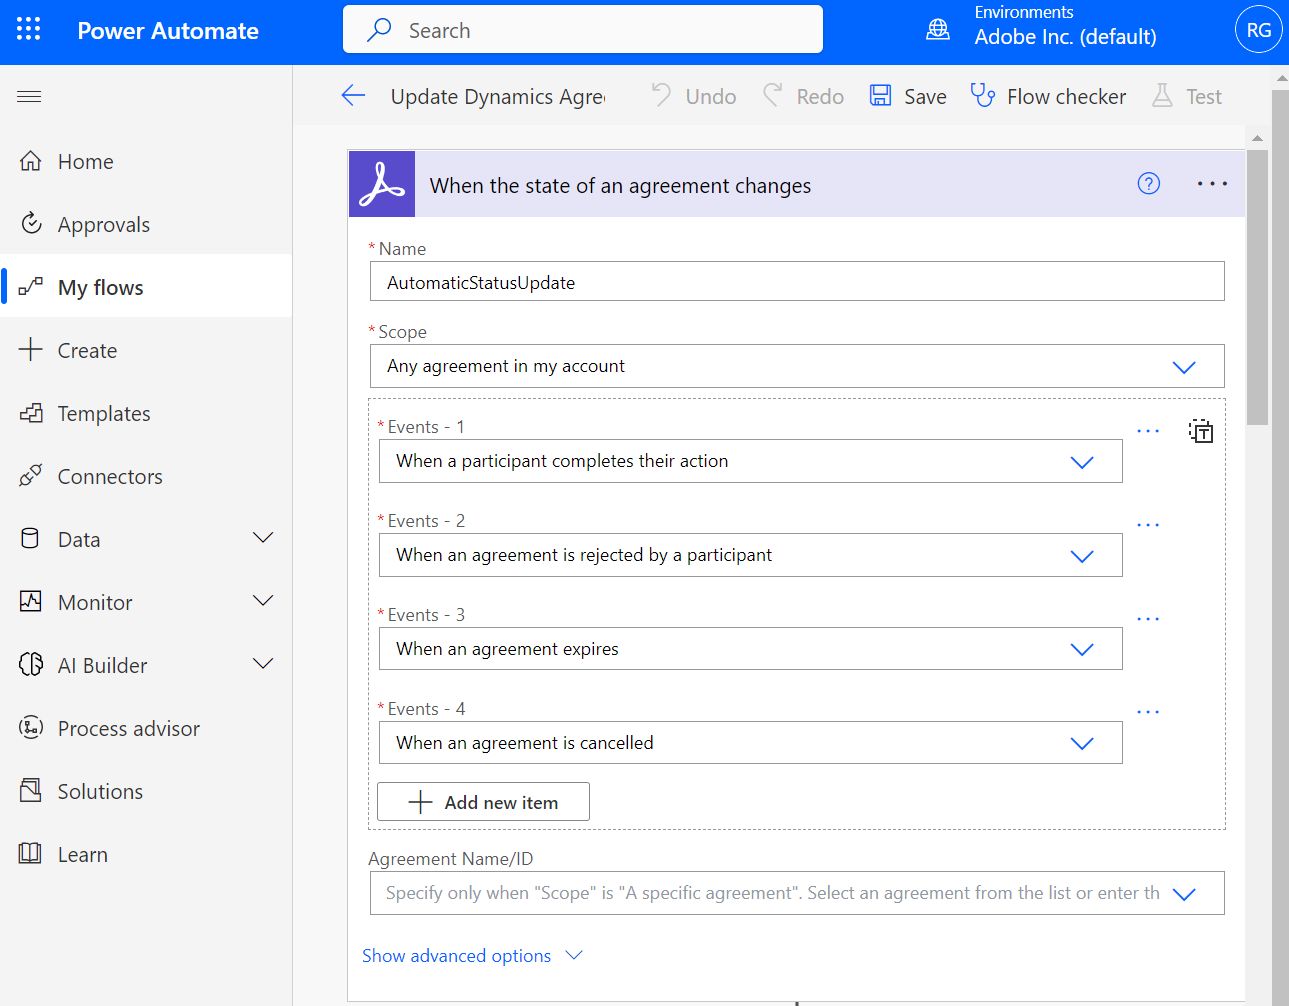Viewport: 1289px width, 1006px height.
Task: Click Power Automate brand title
Action: point(168,31)
